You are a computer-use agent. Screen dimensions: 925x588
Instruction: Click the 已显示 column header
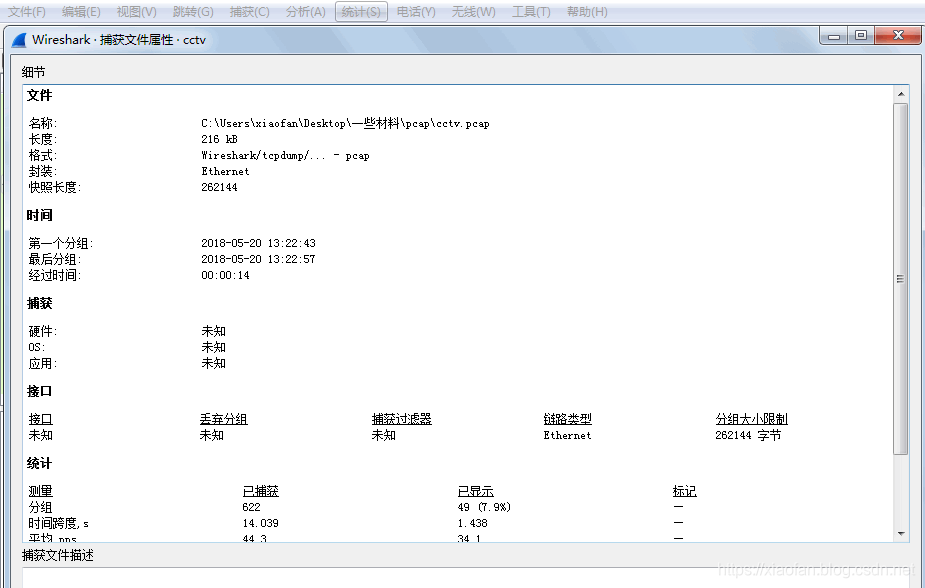coord(475,491)
